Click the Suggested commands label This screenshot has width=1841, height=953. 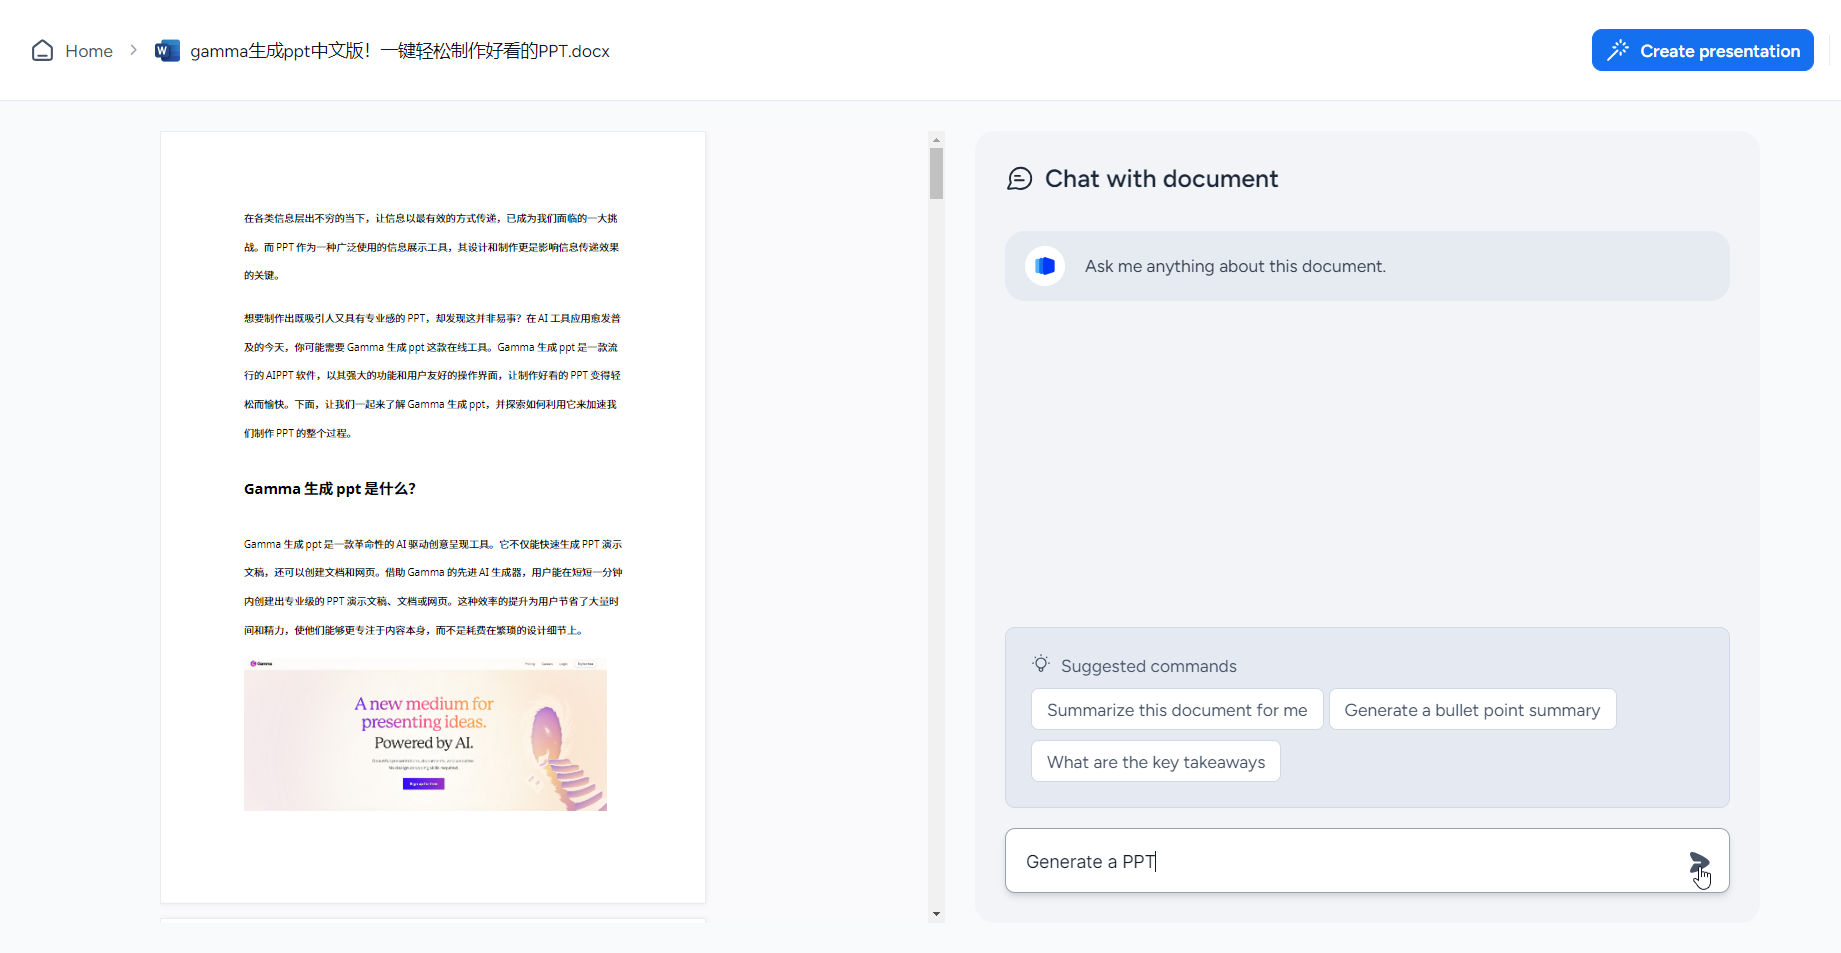point(1148,666)
